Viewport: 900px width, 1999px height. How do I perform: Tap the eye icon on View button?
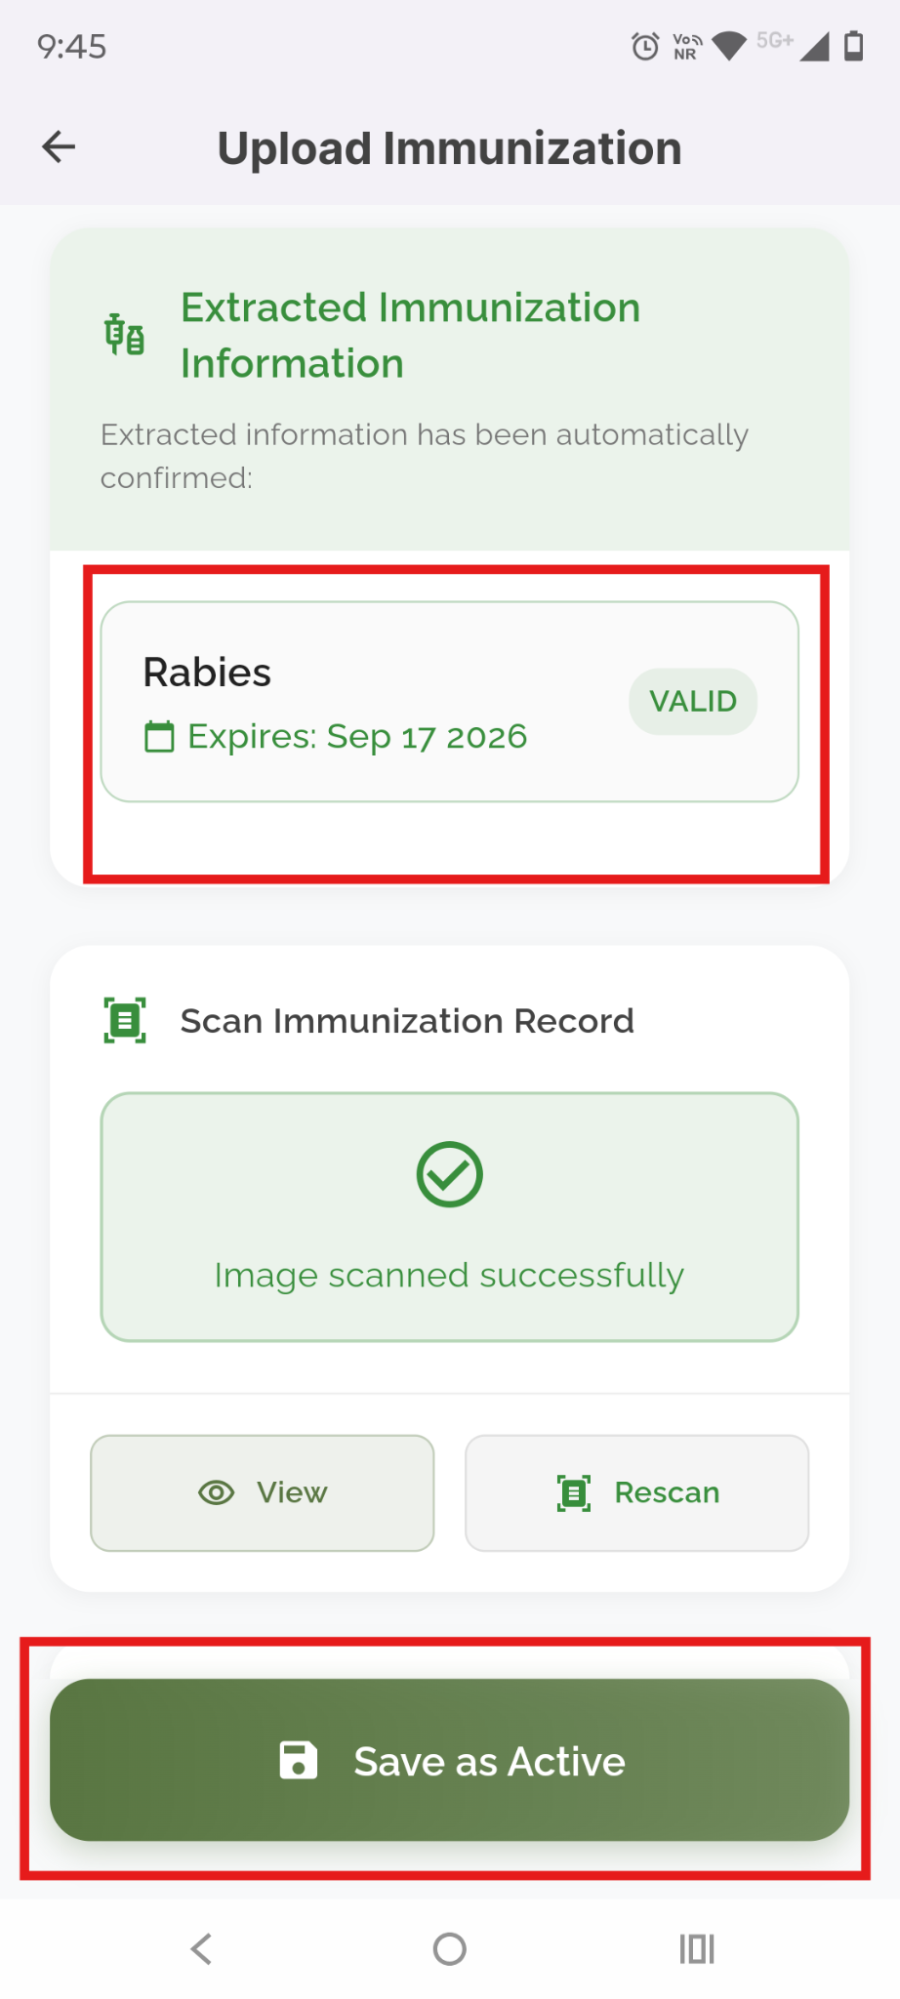pos(216,1492)
